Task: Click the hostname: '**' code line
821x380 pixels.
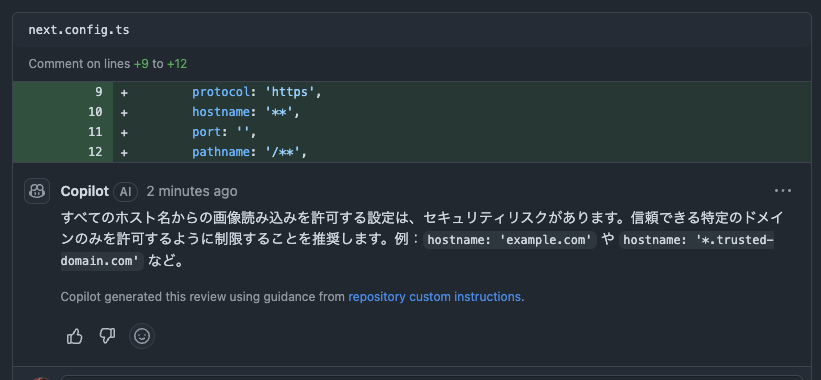Action: tap(246, 112)
